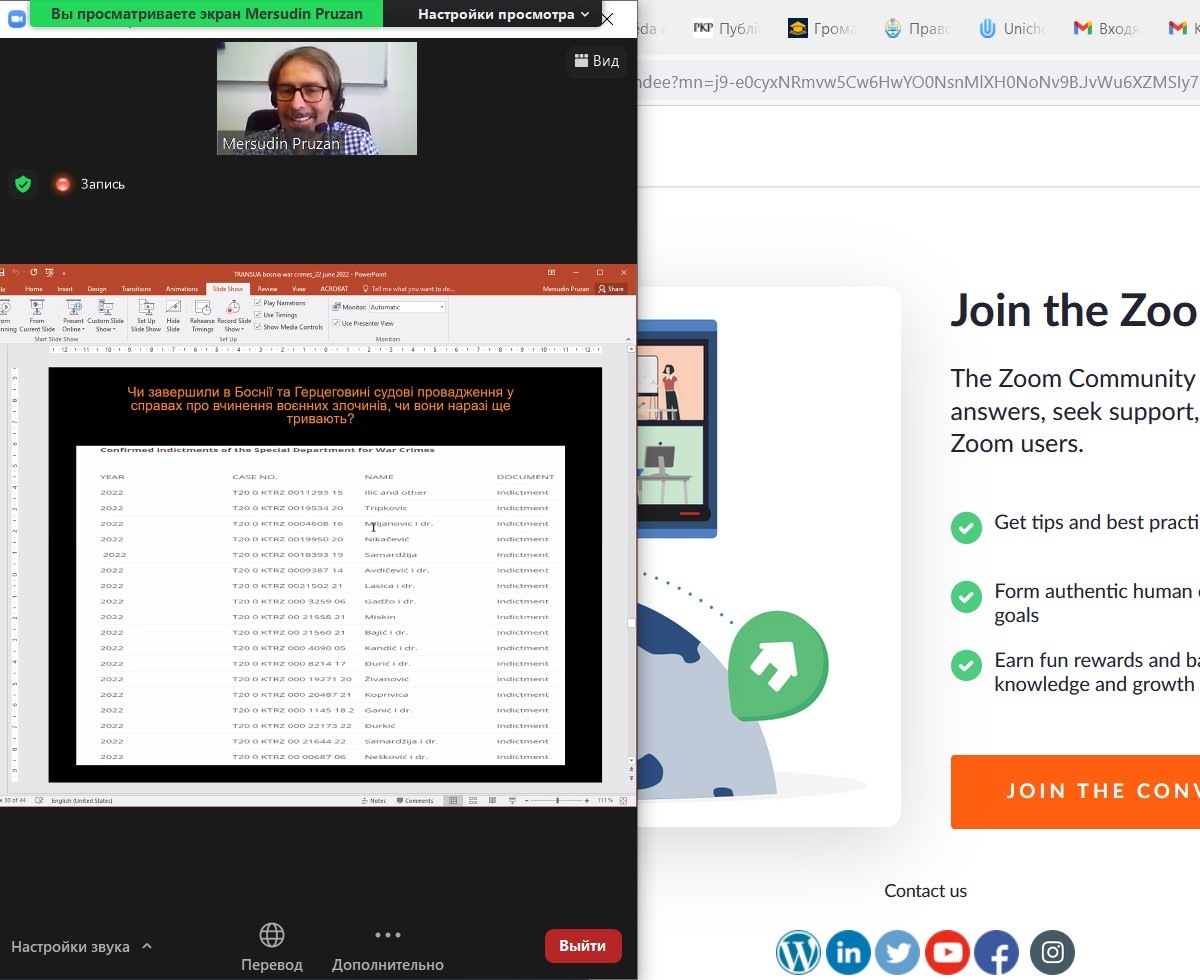Click Notes button in PowerPoint status bar

374,801
